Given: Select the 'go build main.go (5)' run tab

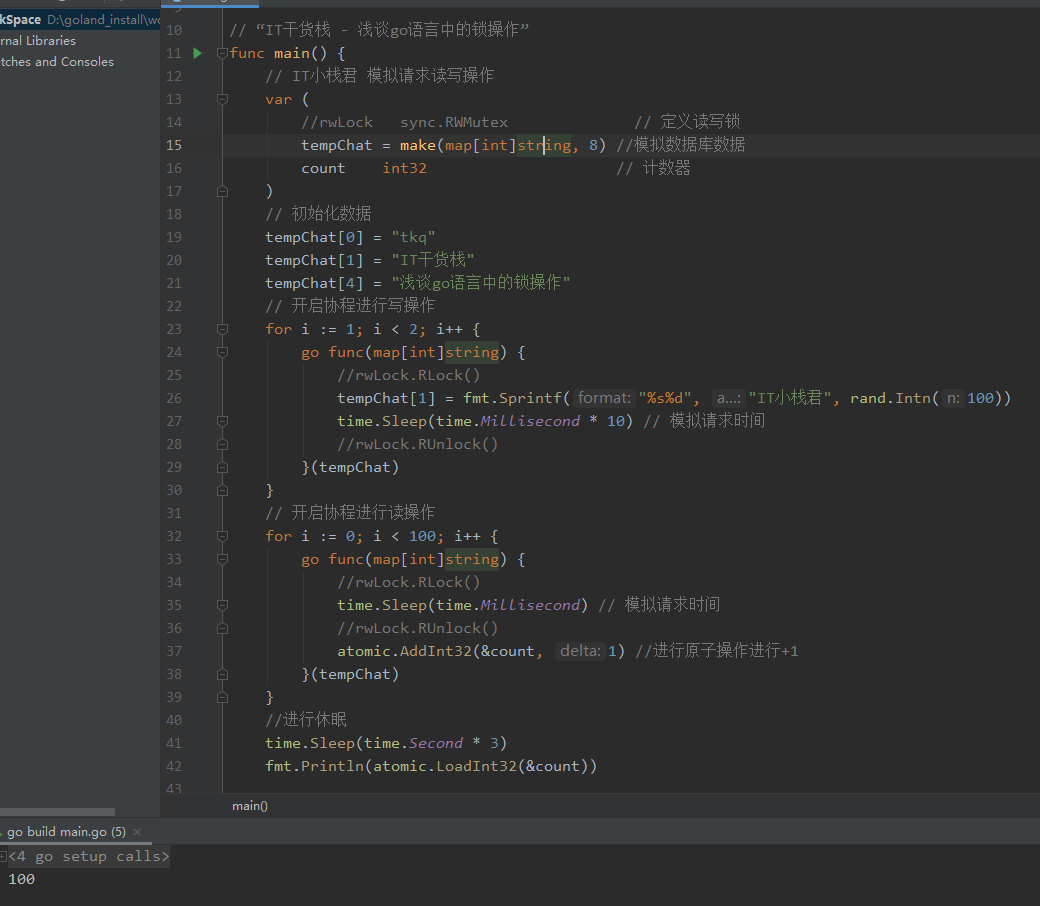Looking at the screenshot, I should 66,832.
